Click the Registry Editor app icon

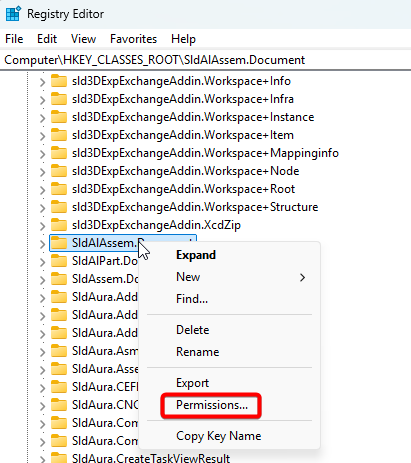13,14
